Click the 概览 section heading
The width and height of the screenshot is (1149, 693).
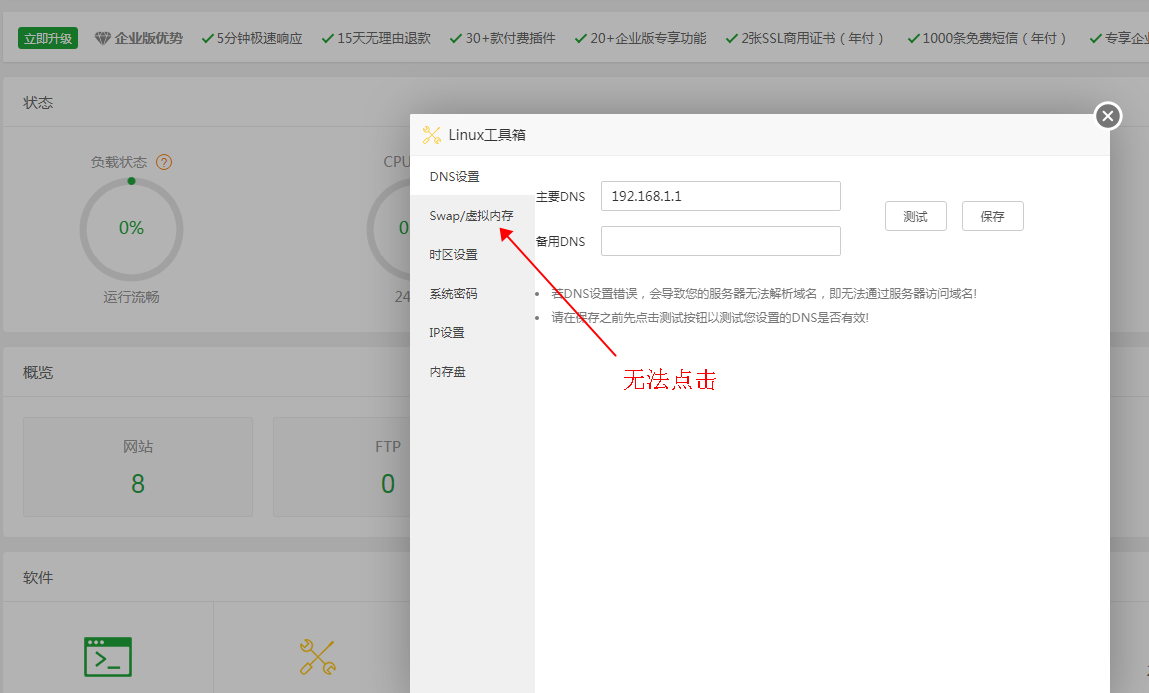pyautogui.click(x=38, y=373)
